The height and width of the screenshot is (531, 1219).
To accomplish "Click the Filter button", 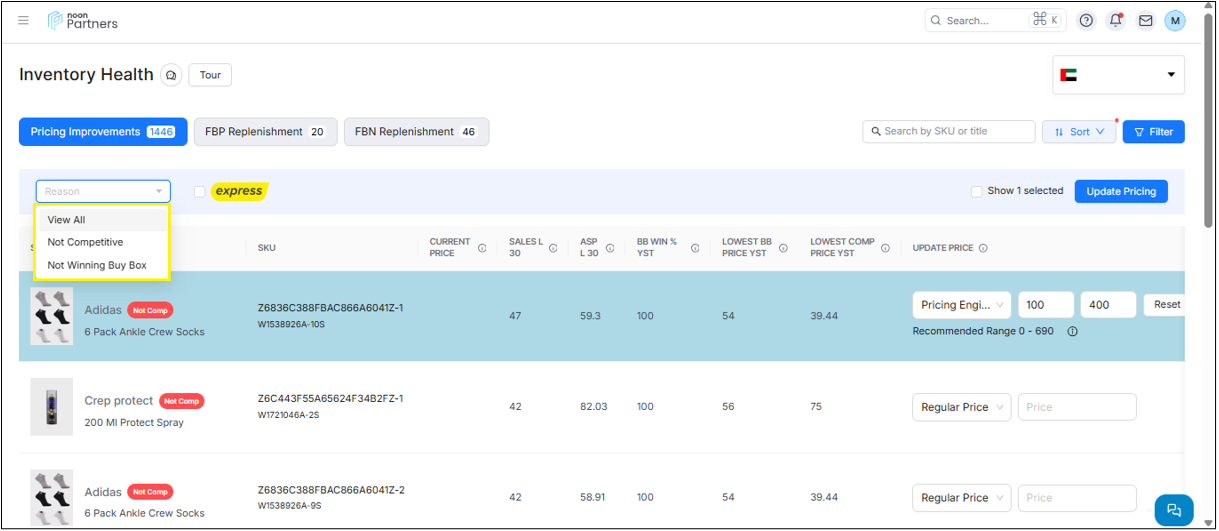I will click(1153, 132).
